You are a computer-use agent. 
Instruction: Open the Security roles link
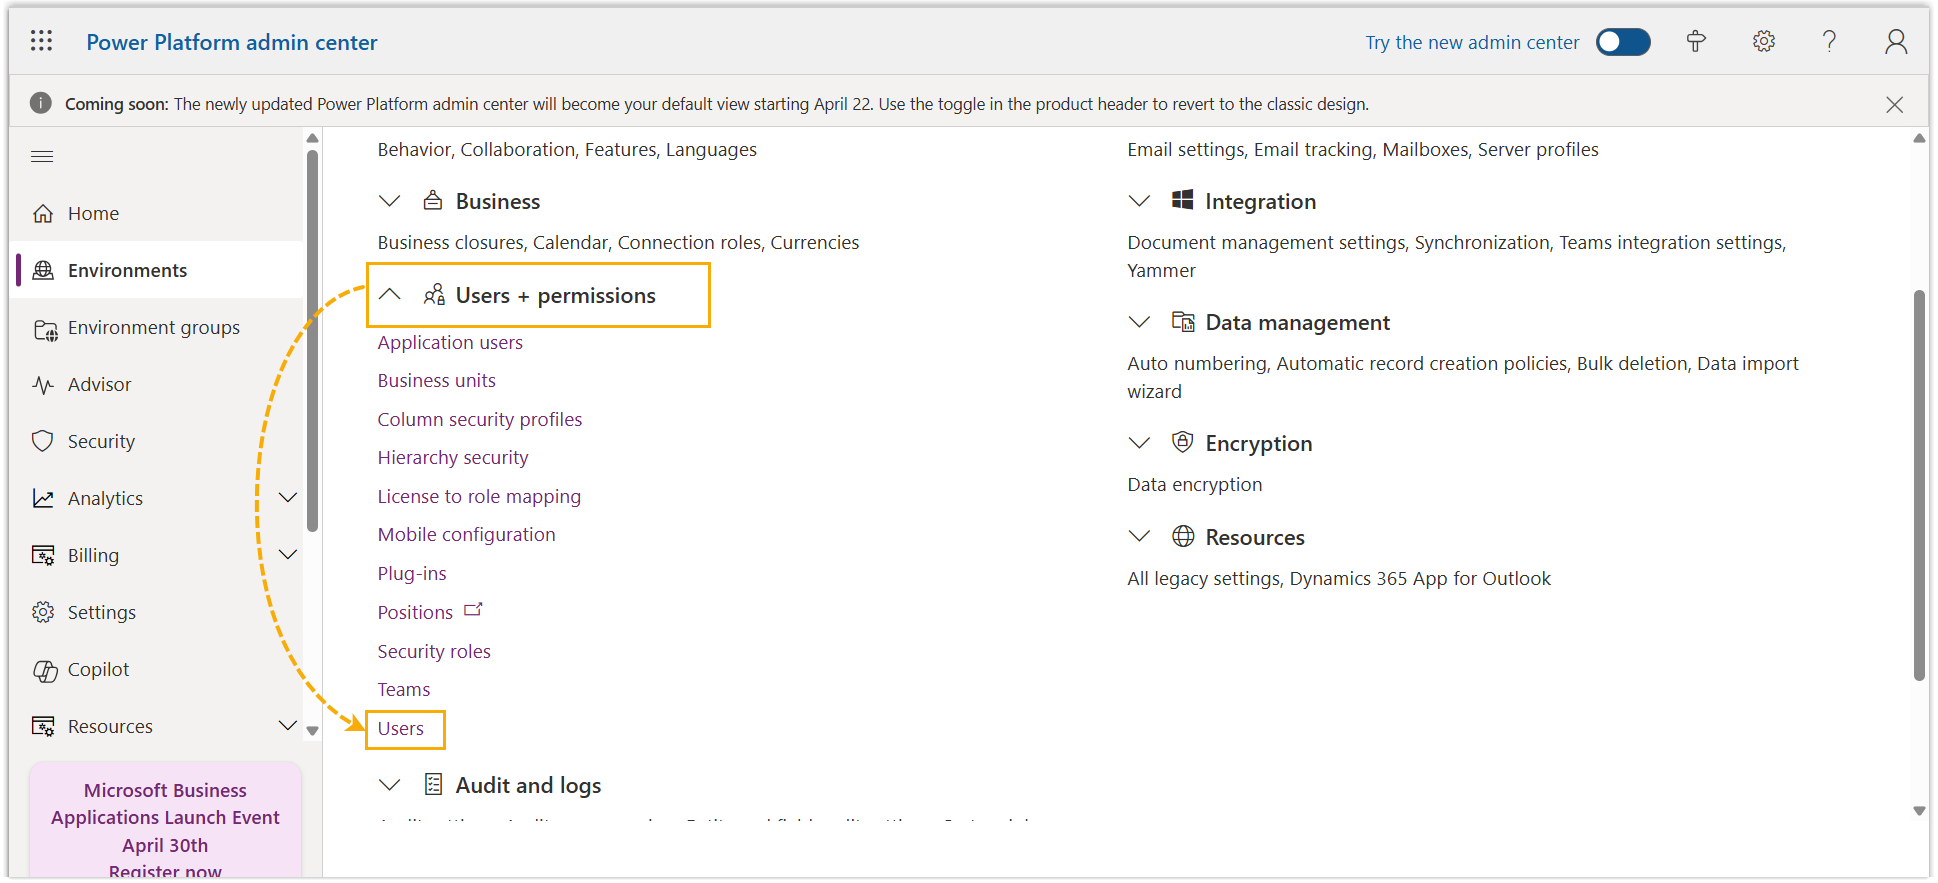(x=434, y=652)
